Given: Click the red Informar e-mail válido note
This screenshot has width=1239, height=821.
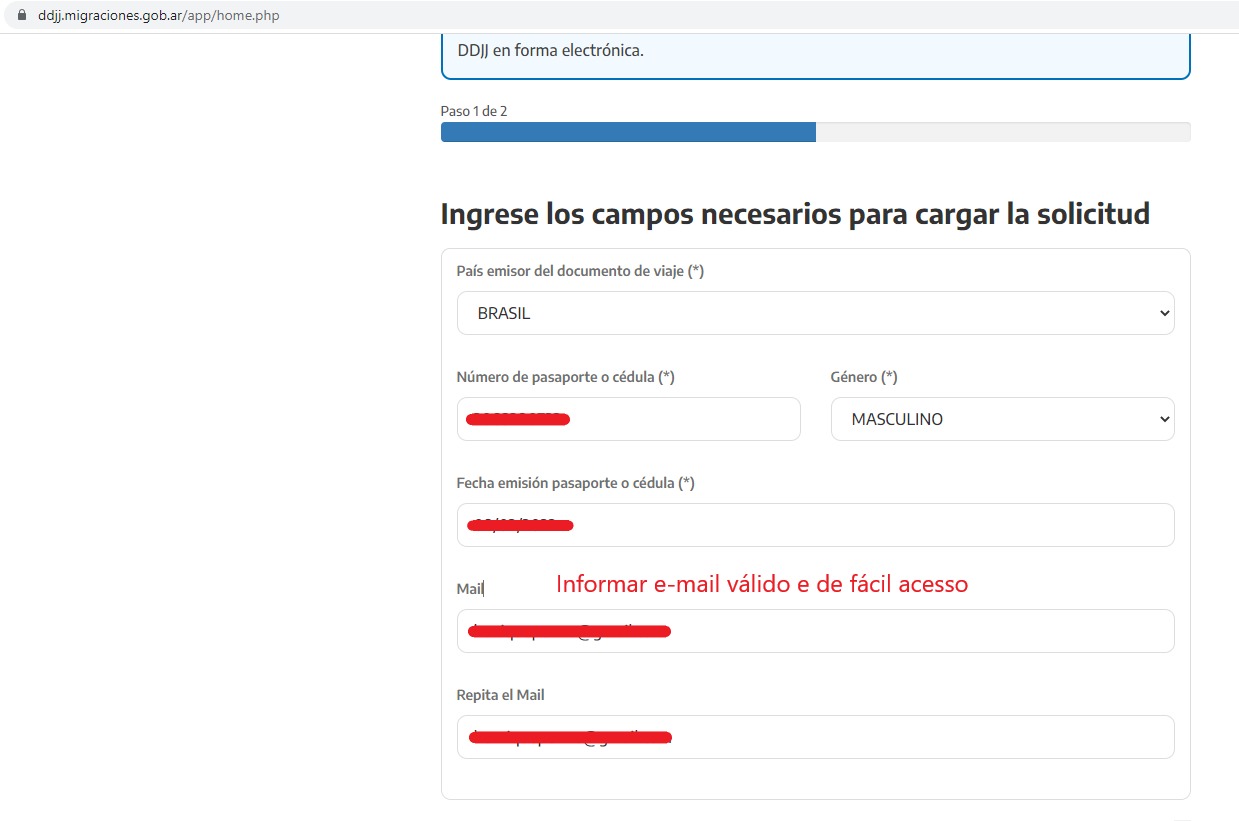Looking at the screenshot, I should click(762, 583).
